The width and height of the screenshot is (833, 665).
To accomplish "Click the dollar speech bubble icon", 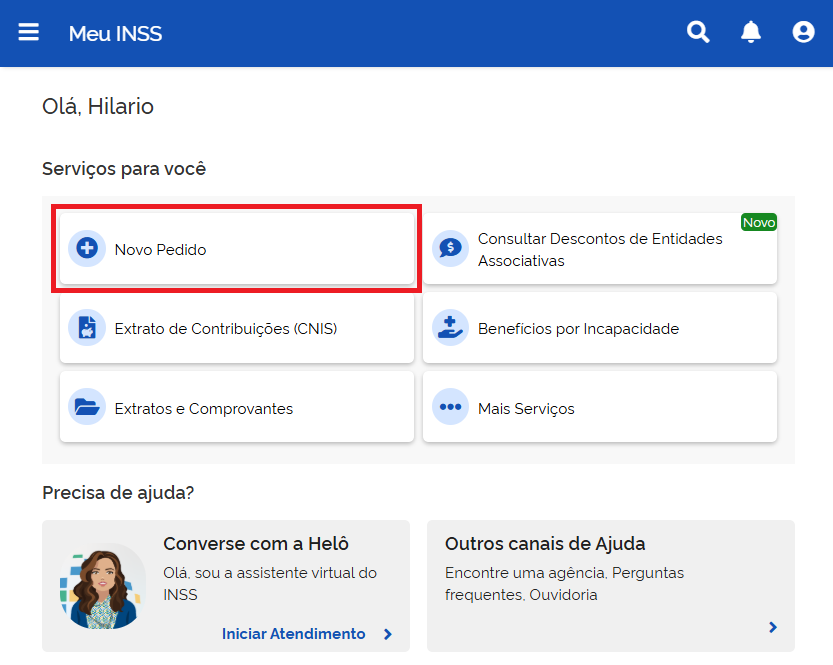I will [450, 248].
